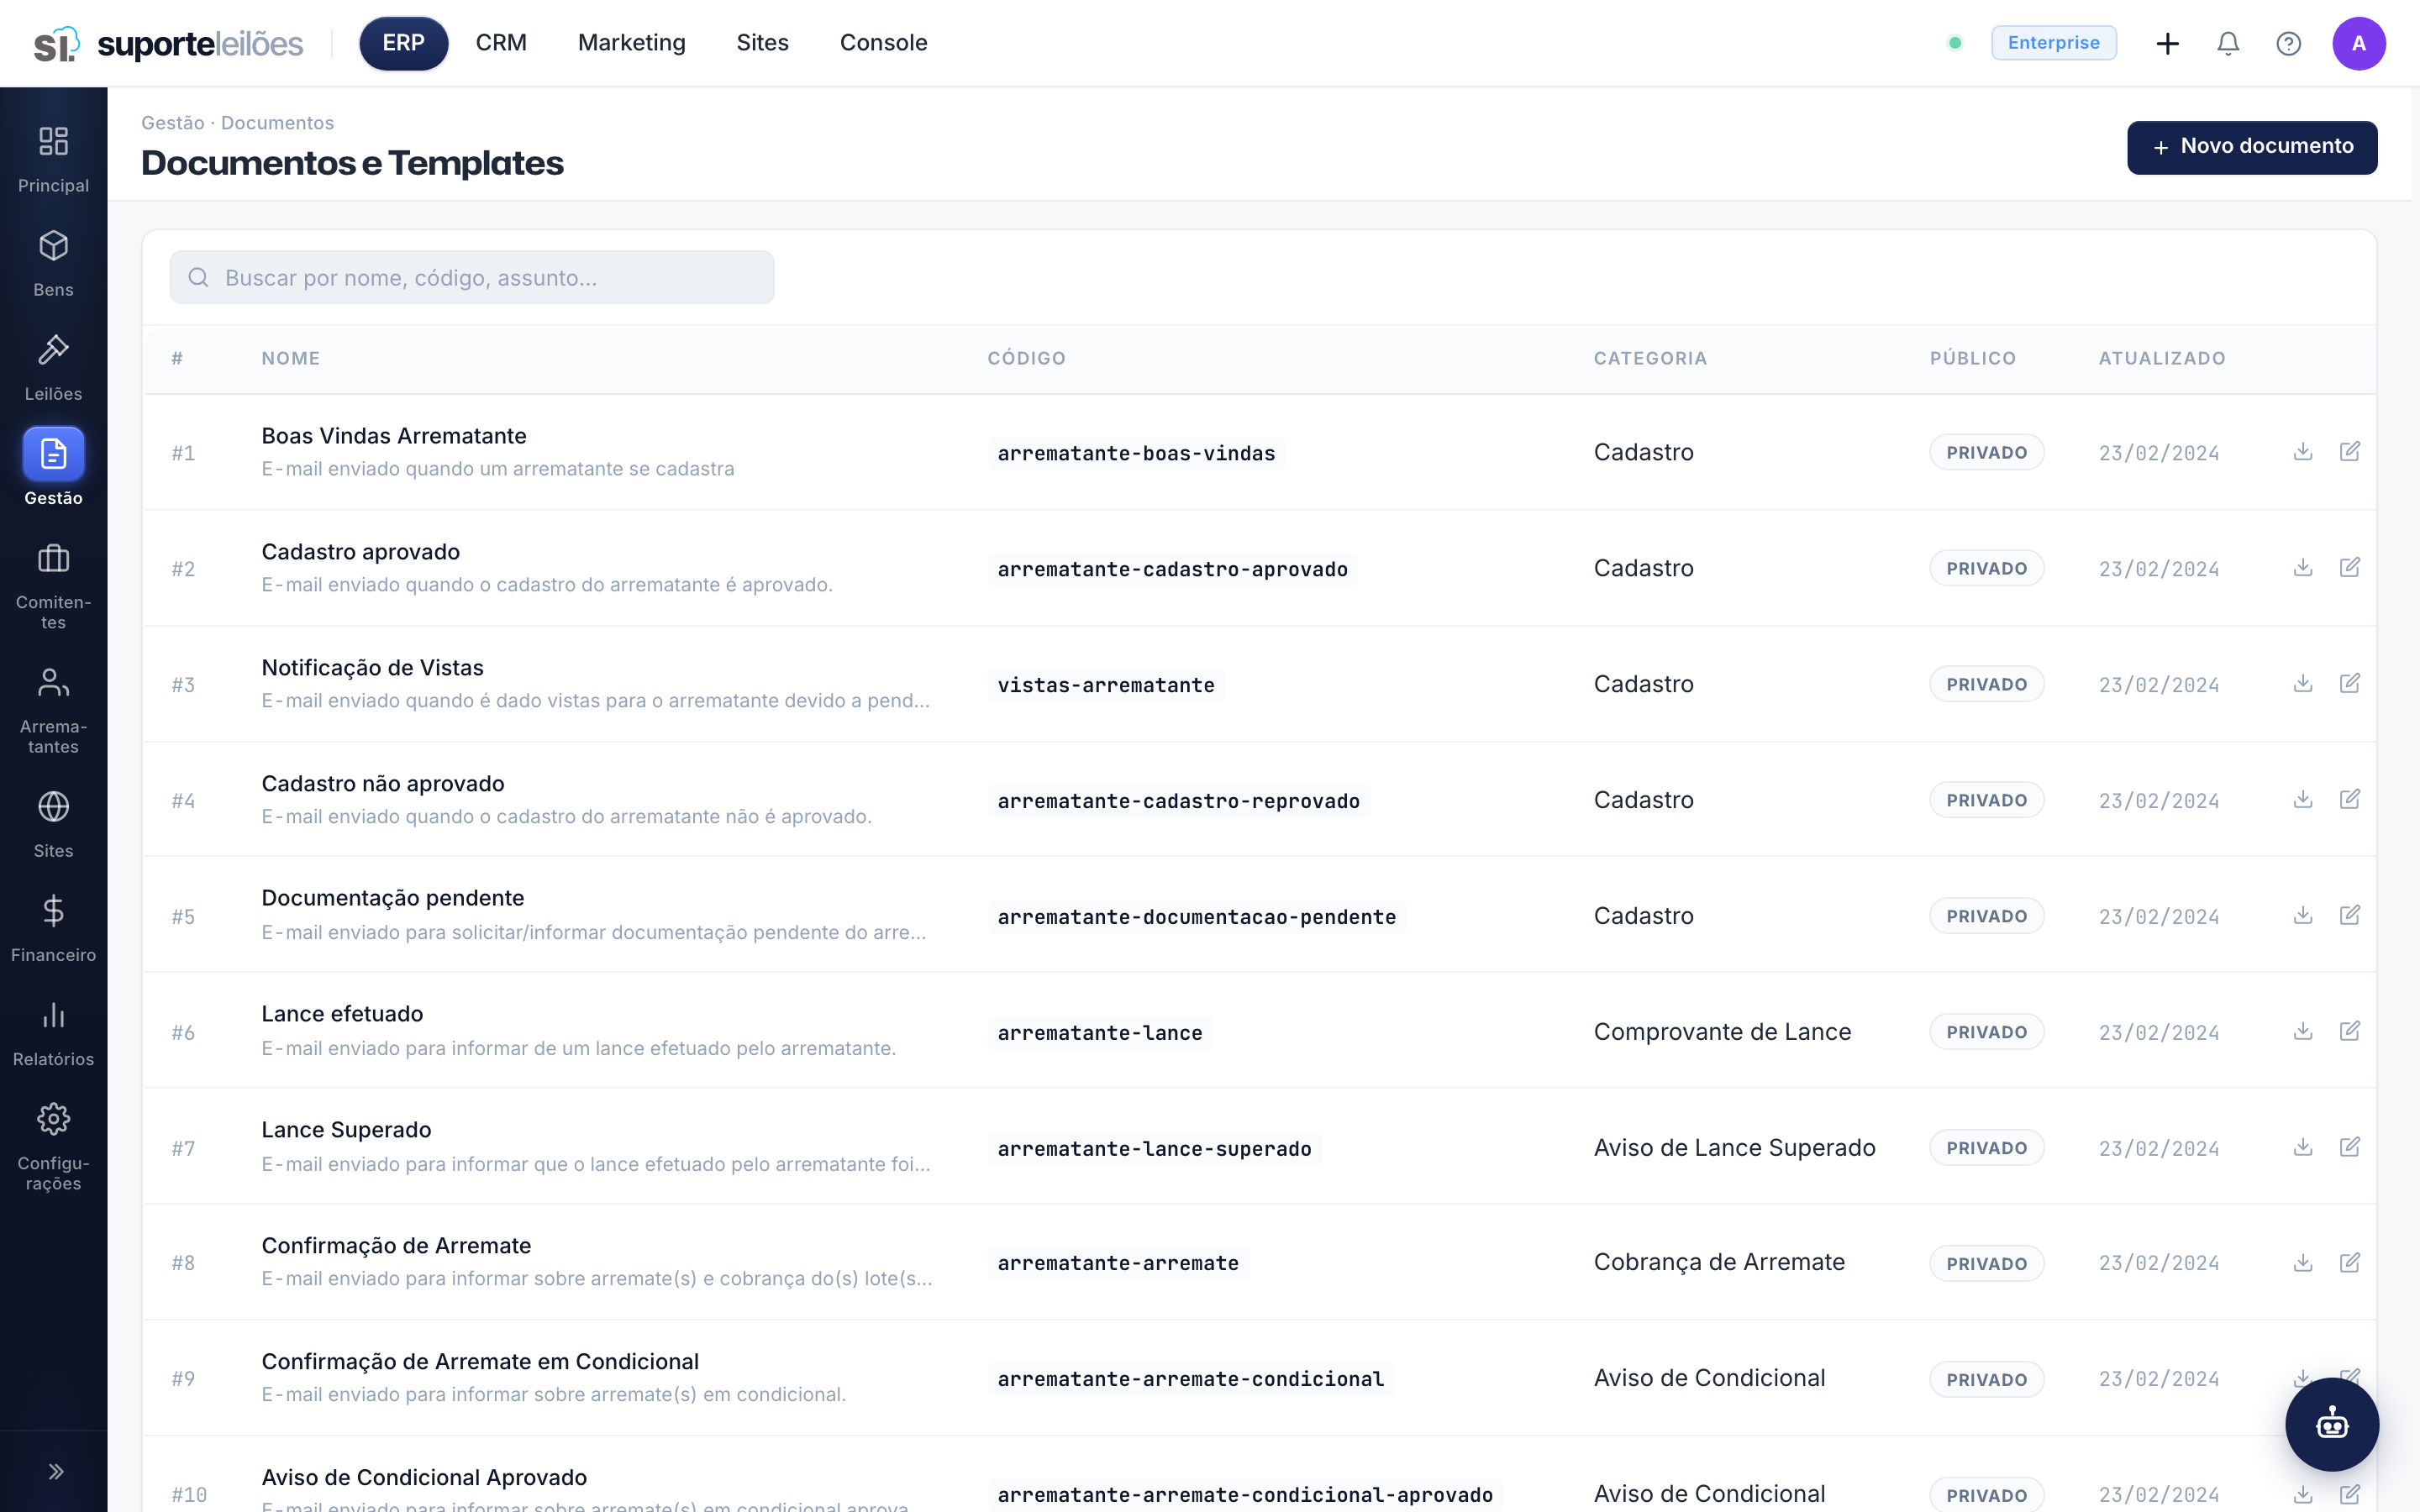Click the online status green dot
Image resolution: width=2420 pixels, height=1512 pixels.
[1955, 43]
